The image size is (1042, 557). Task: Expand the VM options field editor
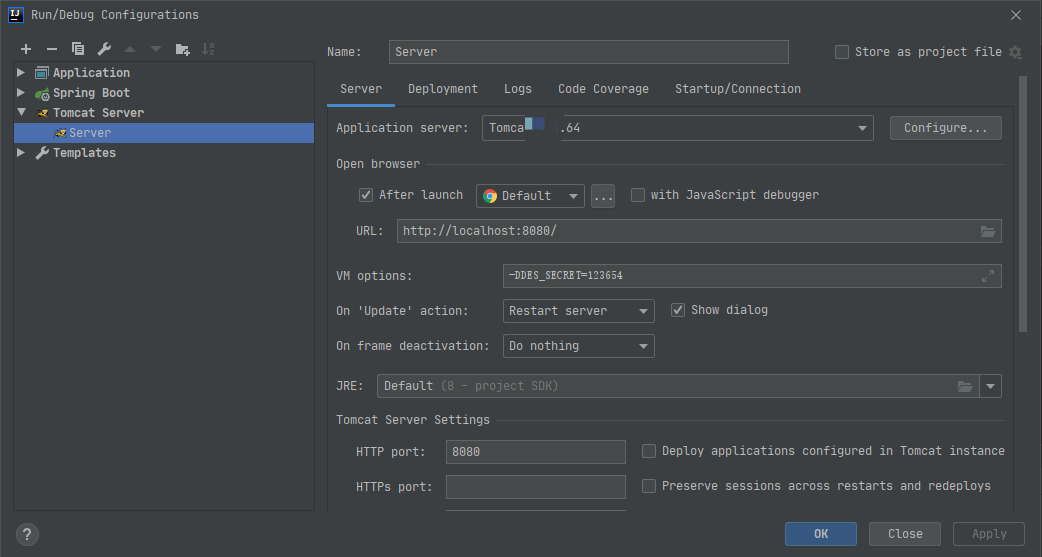988,276
